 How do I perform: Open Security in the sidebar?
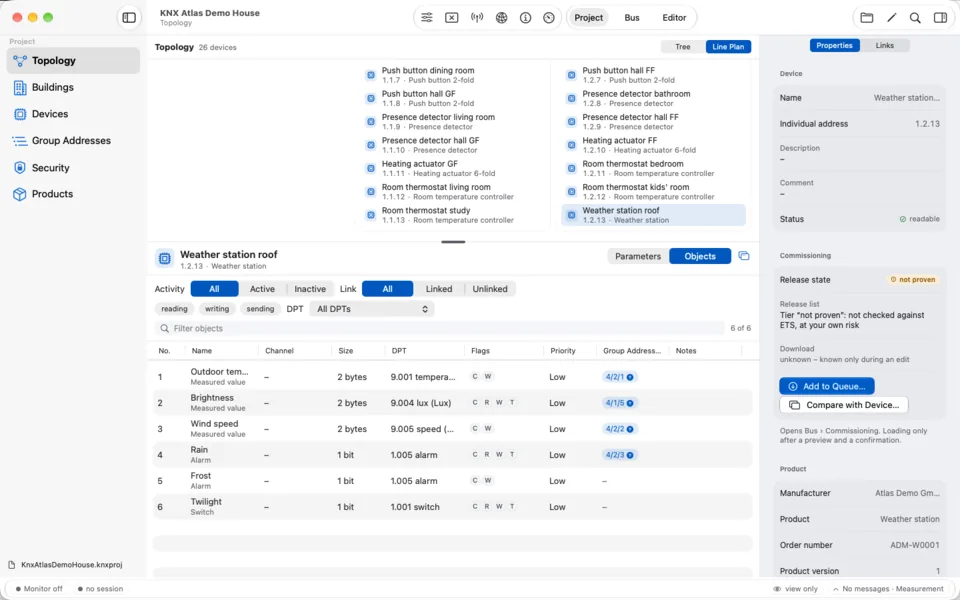[73, 168]
